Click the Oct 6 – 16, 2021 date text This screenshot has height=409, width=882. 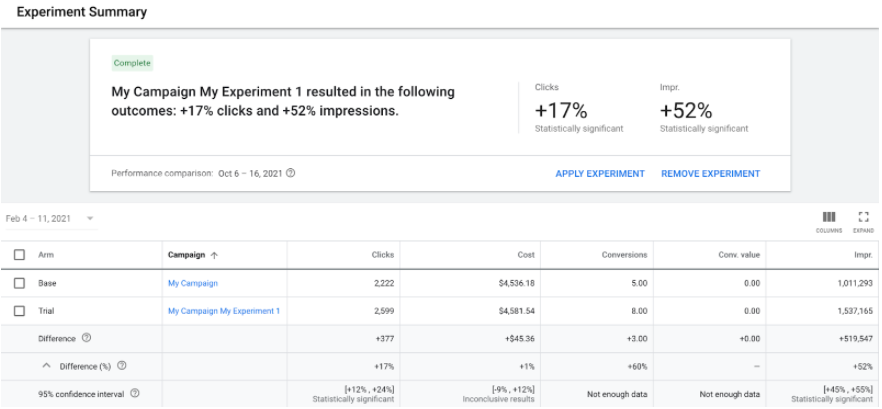[x=250, y=173]
